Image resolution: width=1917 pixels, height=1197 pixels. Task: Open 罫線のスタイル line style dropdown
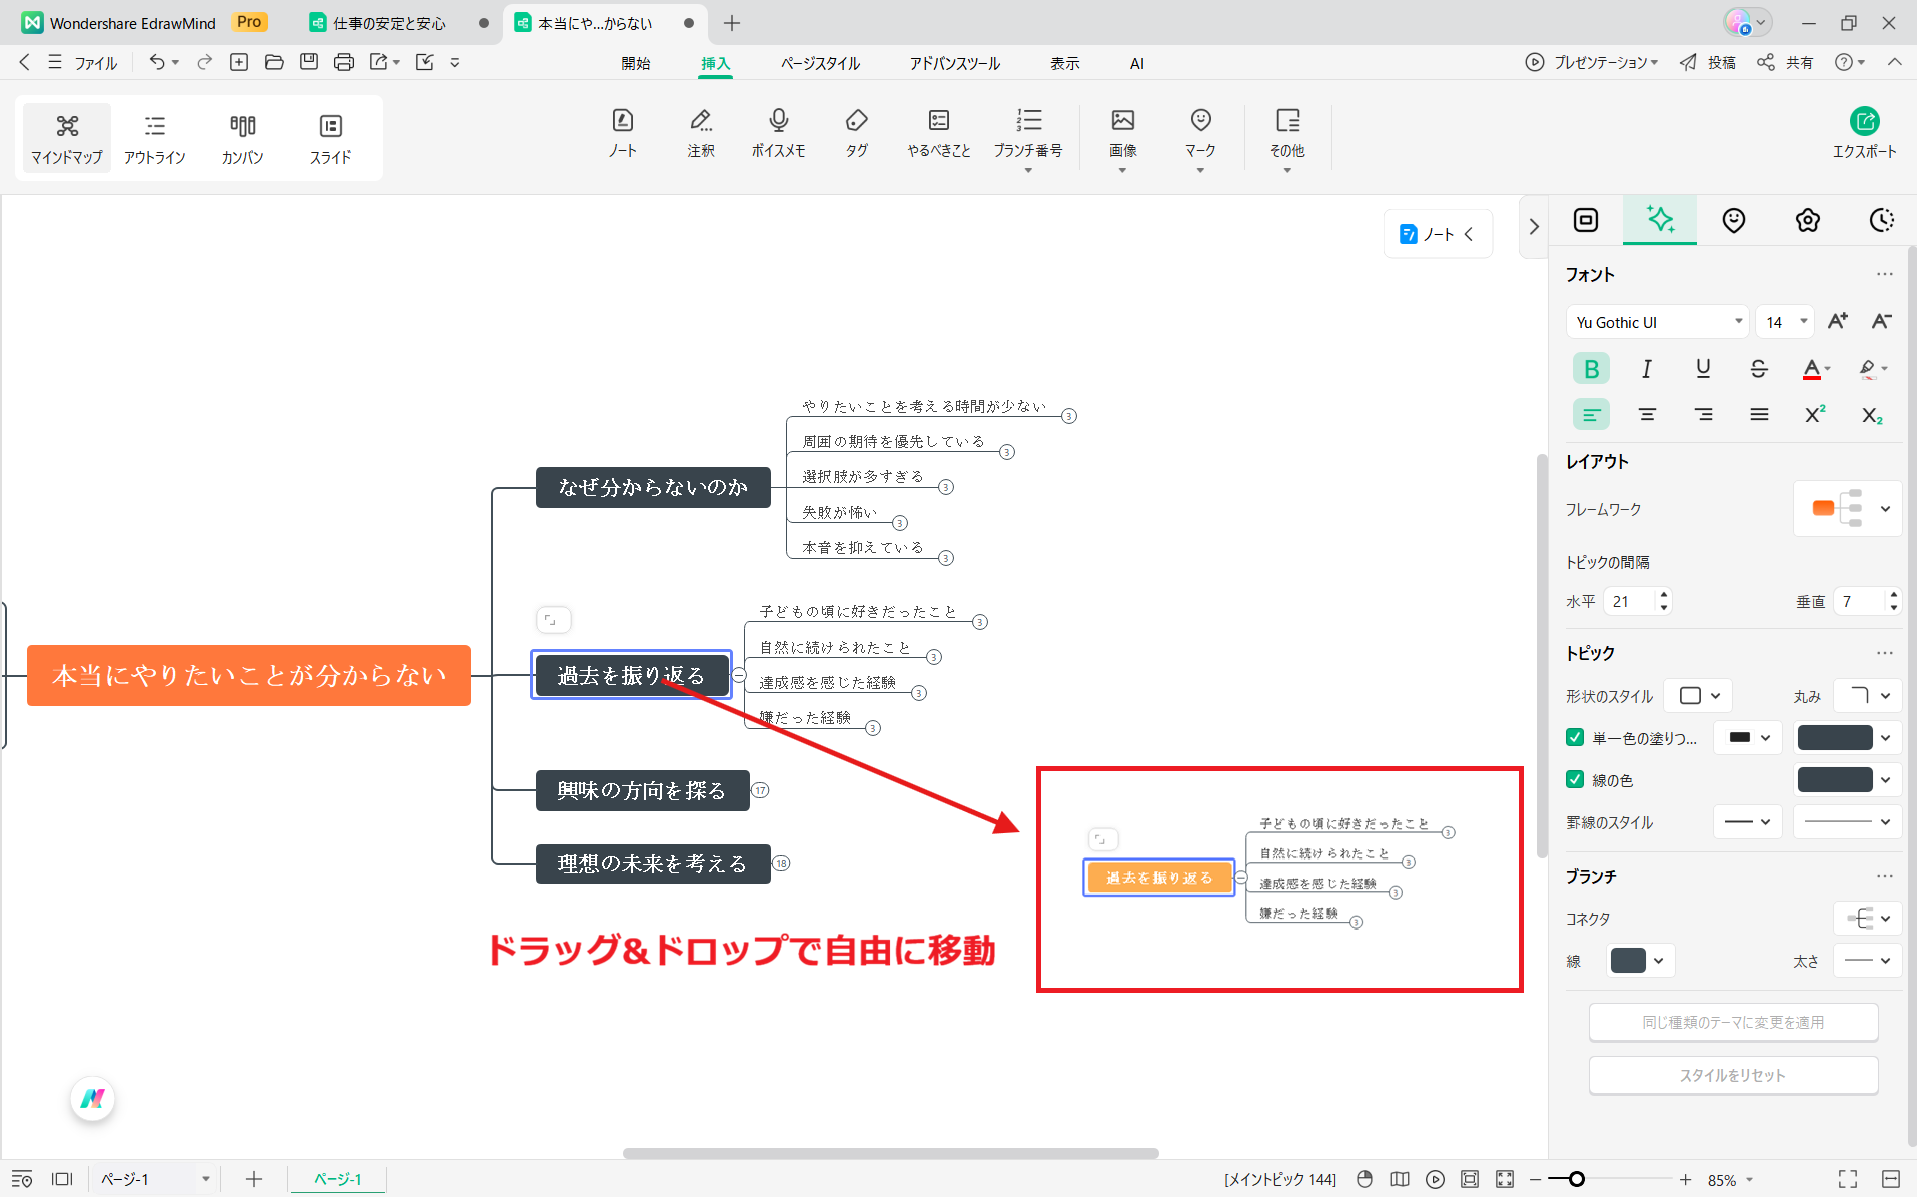1748,822
